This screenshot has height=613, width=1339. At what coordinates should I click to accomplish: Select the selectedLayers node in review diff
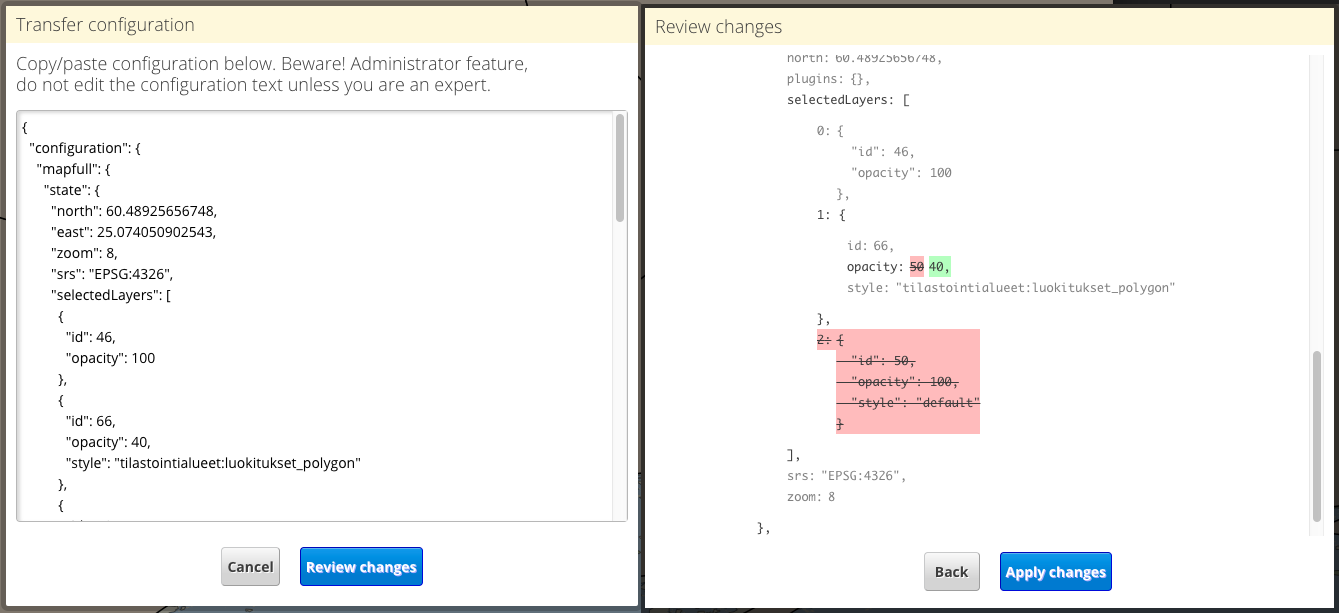tap(846, 100)
